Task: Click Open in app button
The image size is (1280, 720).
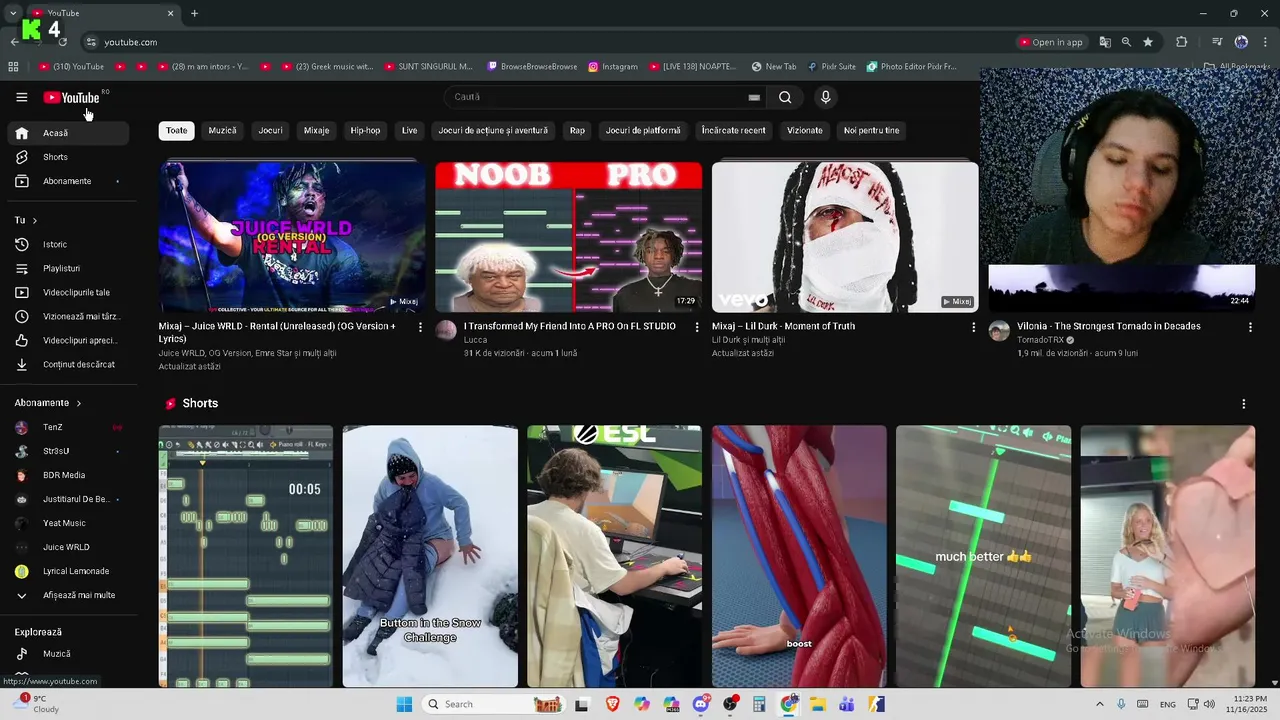Action: coord(1052,42)
